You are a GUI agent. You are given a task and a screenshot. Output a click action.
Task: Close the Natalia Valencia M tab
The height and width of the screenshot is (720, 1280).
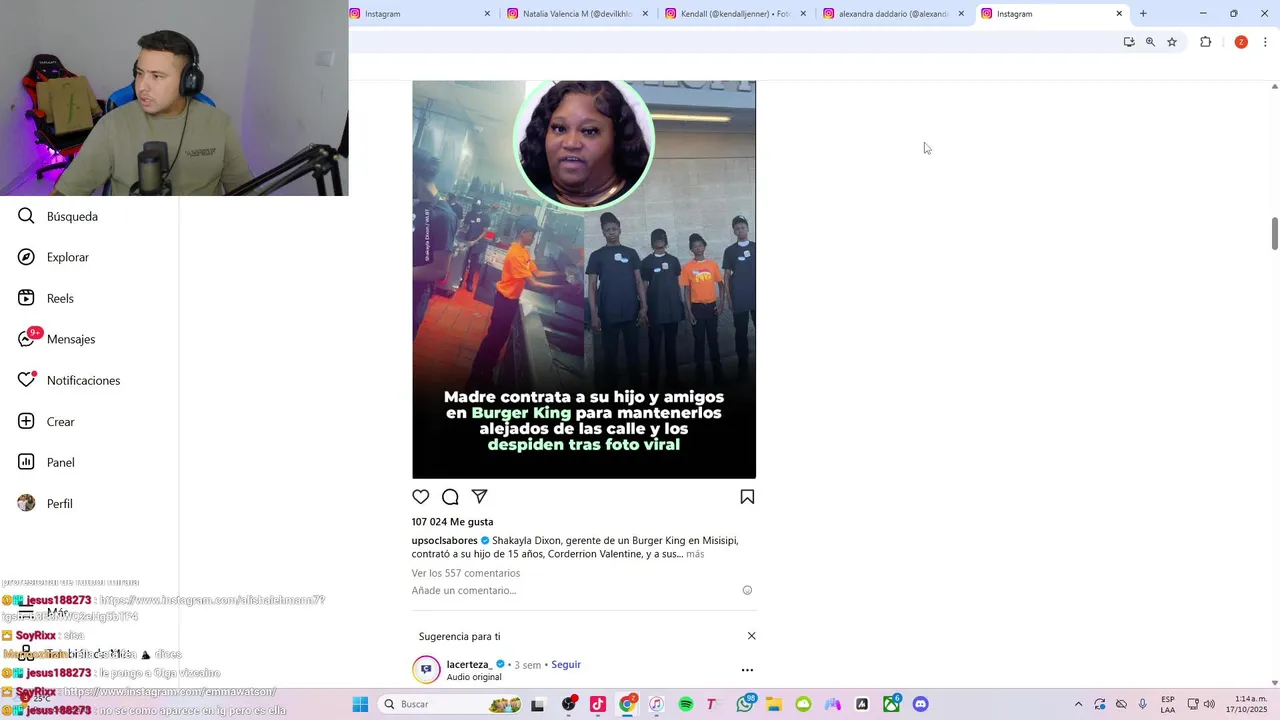pyautogui.click(x=645, y=14)
